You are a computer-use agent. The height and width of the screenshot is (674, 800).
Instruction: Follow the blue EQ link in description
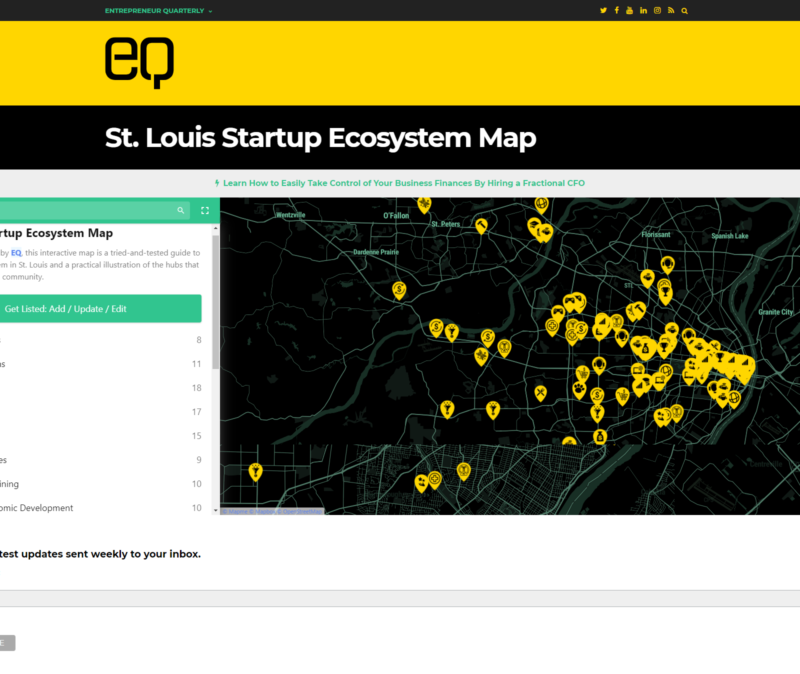click(16, 253)
